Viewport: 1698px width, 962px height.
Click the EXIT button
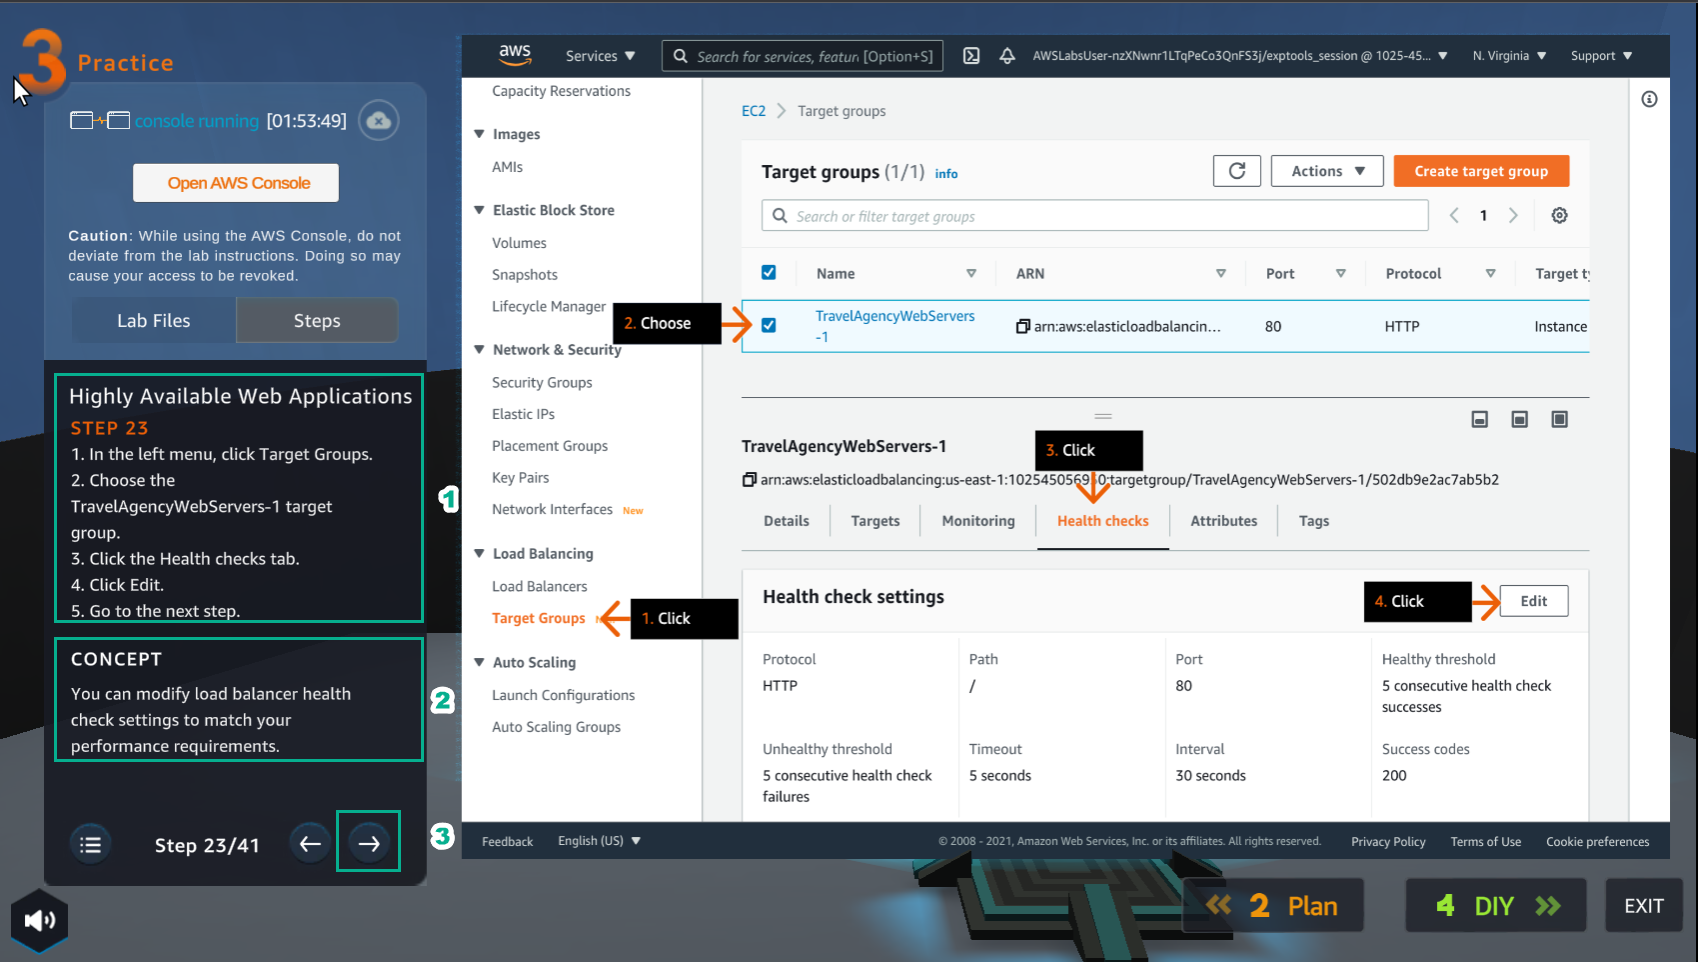1644,906
